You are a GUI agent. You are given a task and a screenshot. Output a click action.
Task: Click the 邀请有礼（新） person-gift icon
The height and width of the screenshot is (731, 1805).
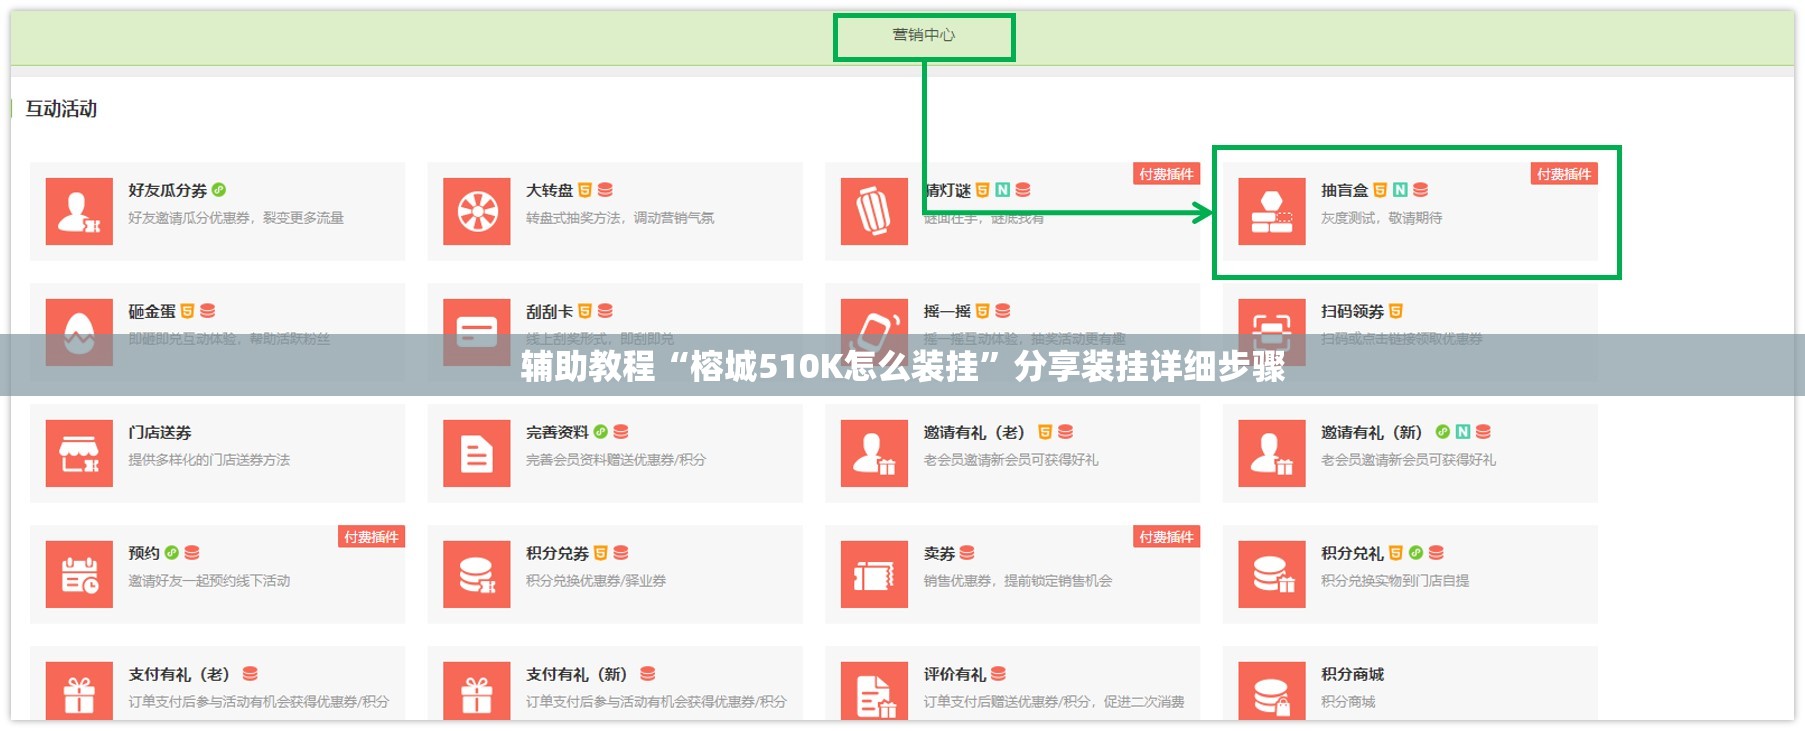coord(1272,453)
